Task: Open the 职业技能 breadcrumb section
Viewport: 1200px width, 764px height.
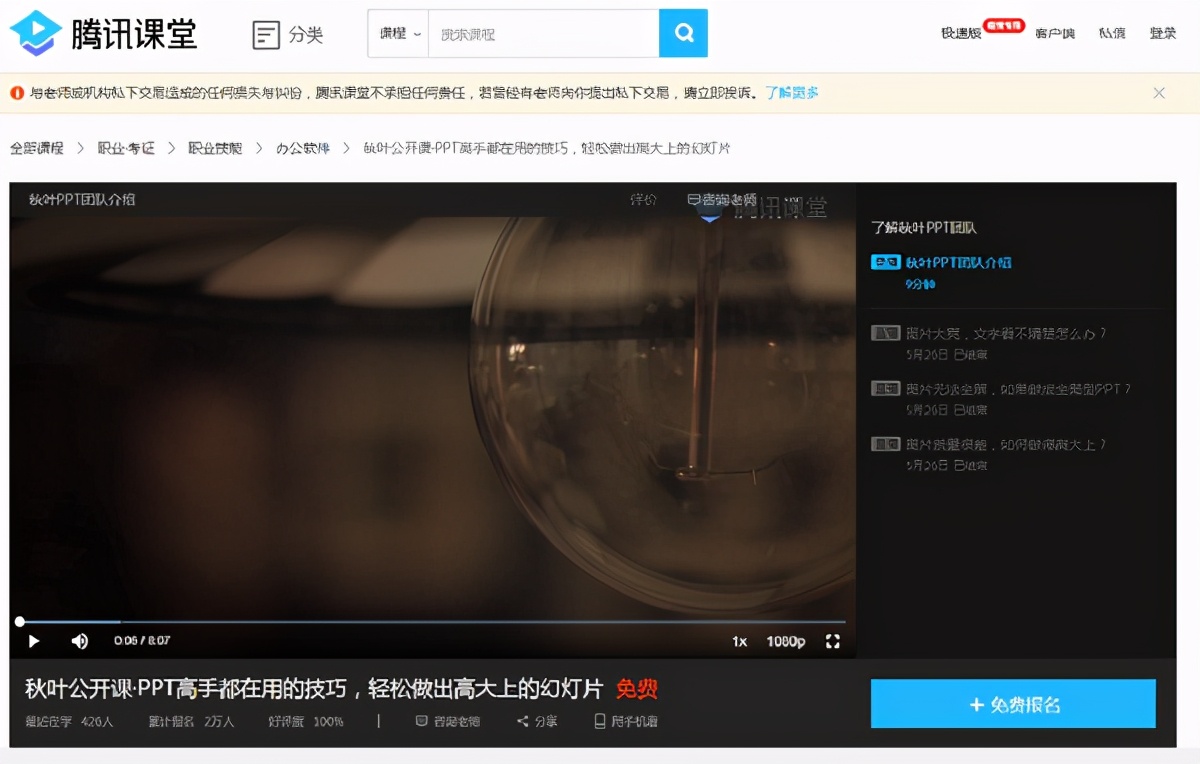Action: click(215, 147)
